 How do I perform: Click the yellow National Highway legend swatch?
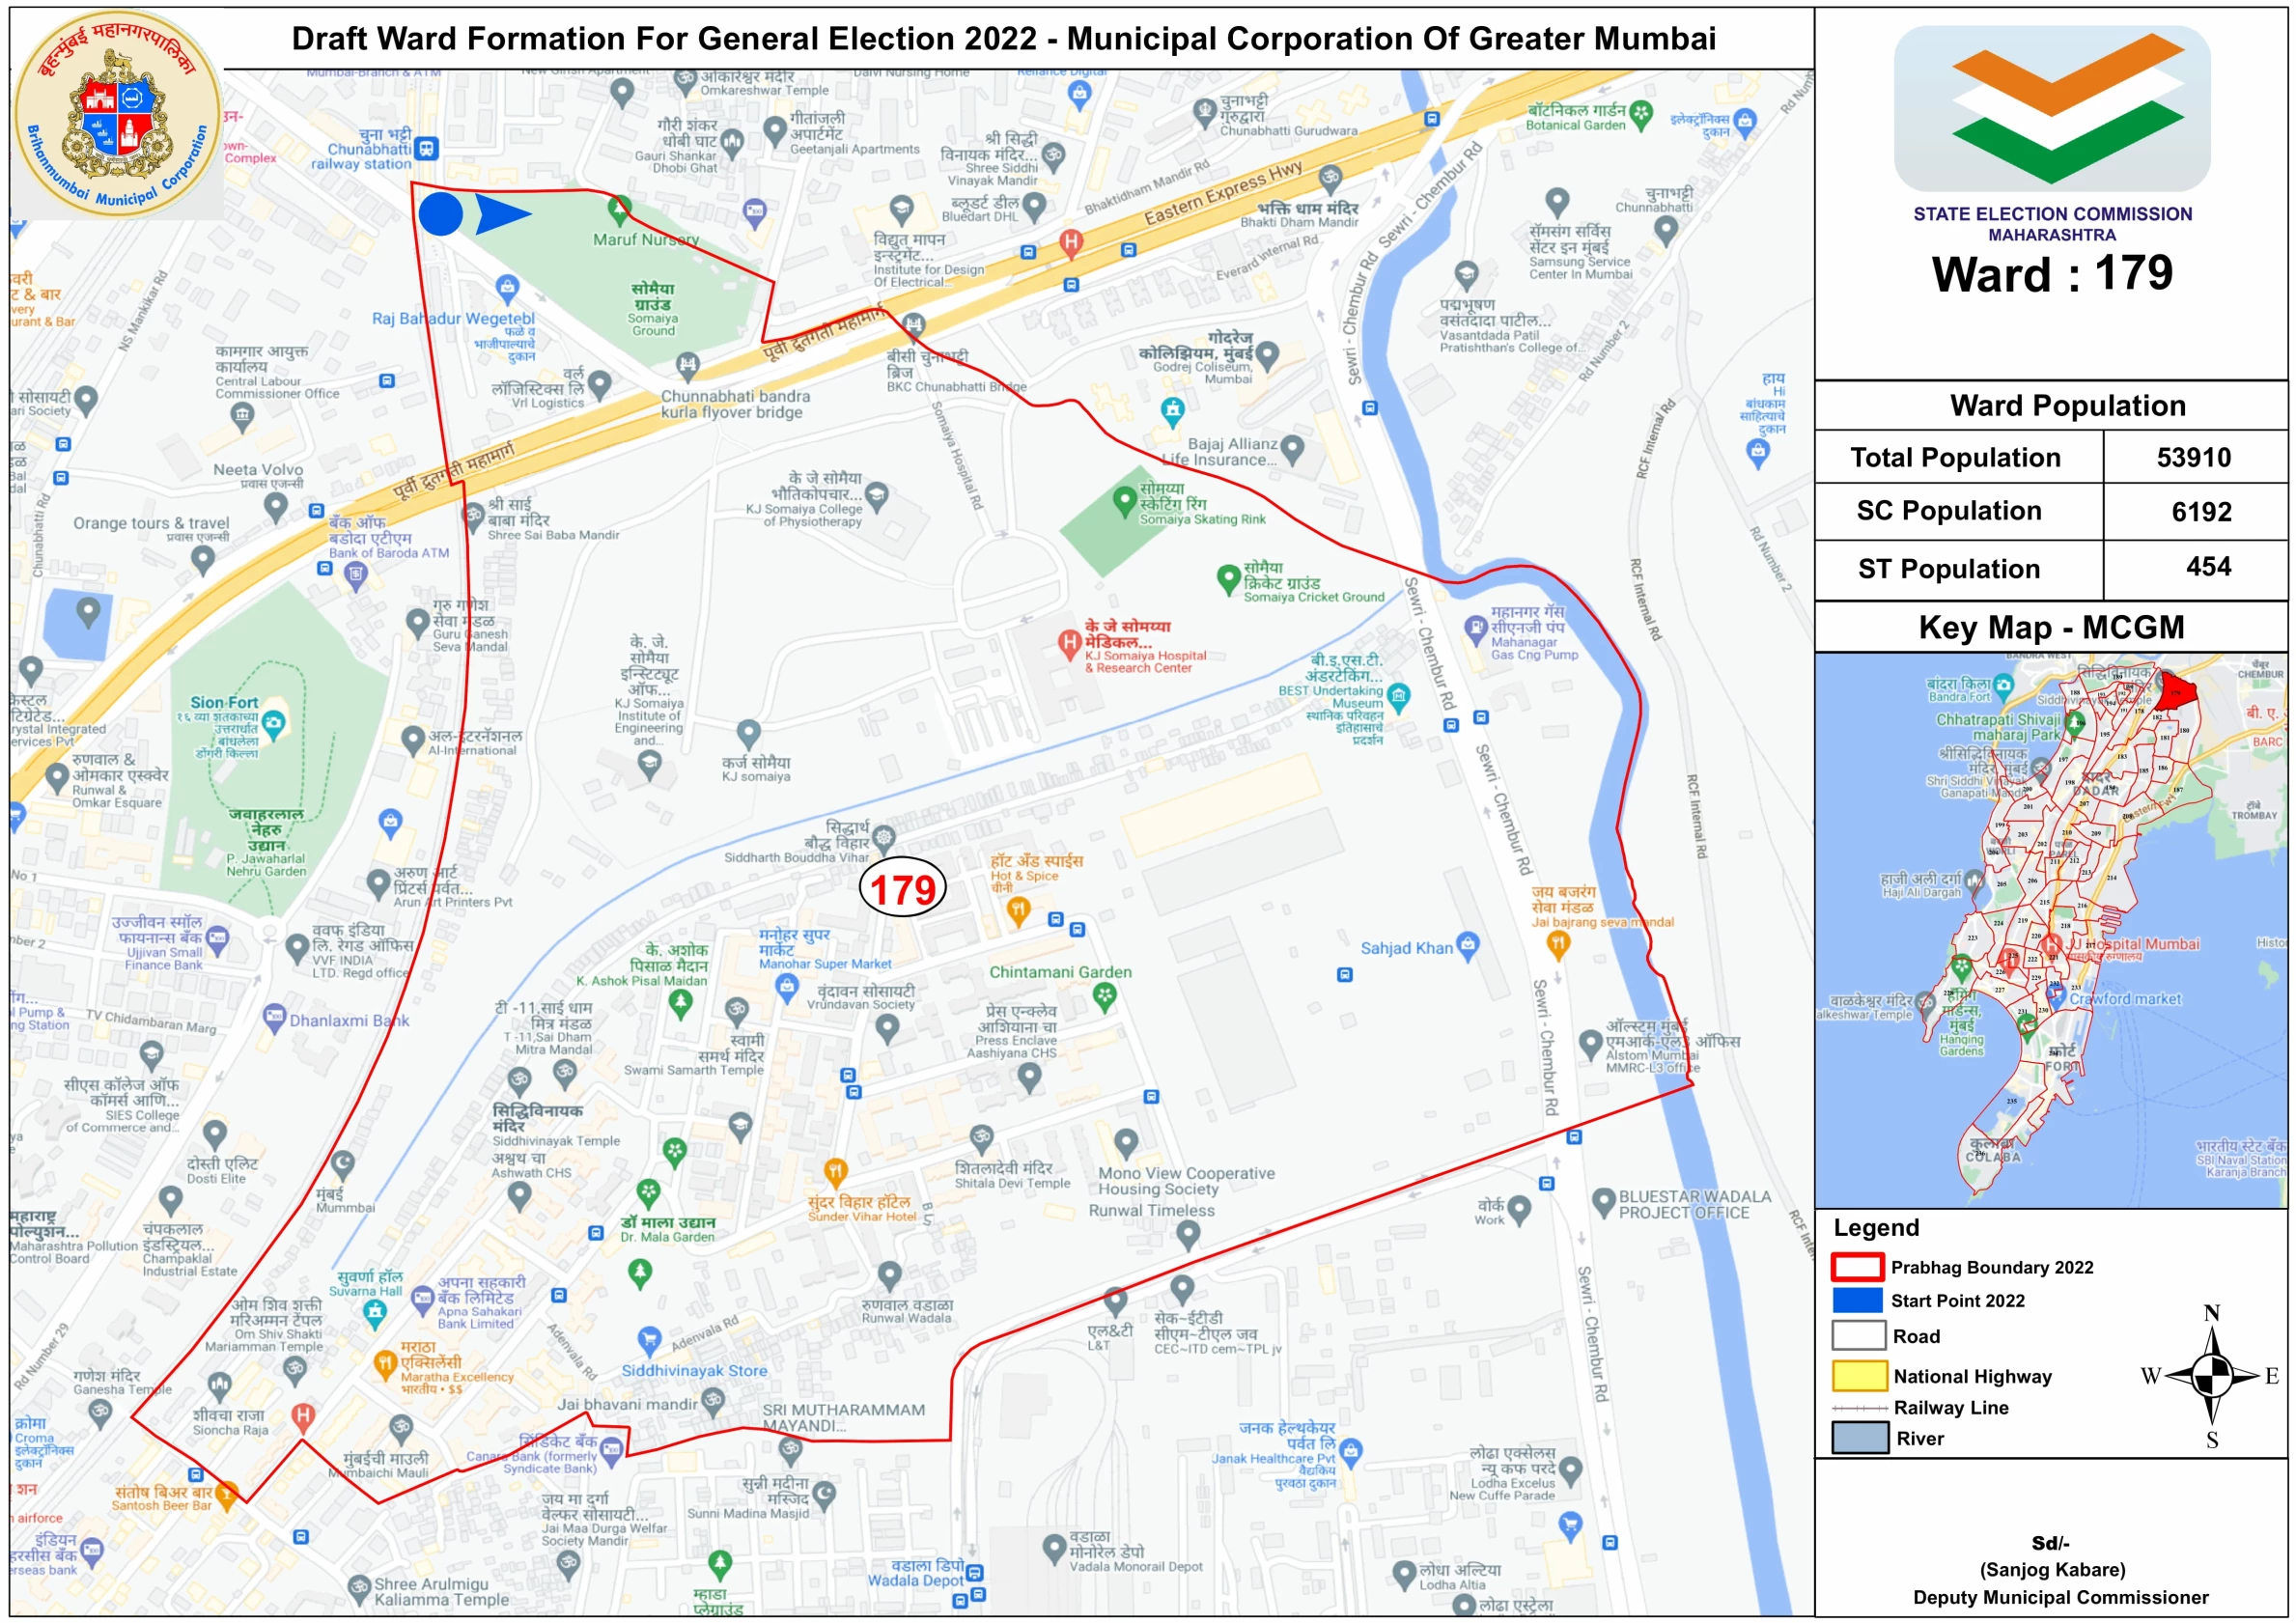1858,1376
